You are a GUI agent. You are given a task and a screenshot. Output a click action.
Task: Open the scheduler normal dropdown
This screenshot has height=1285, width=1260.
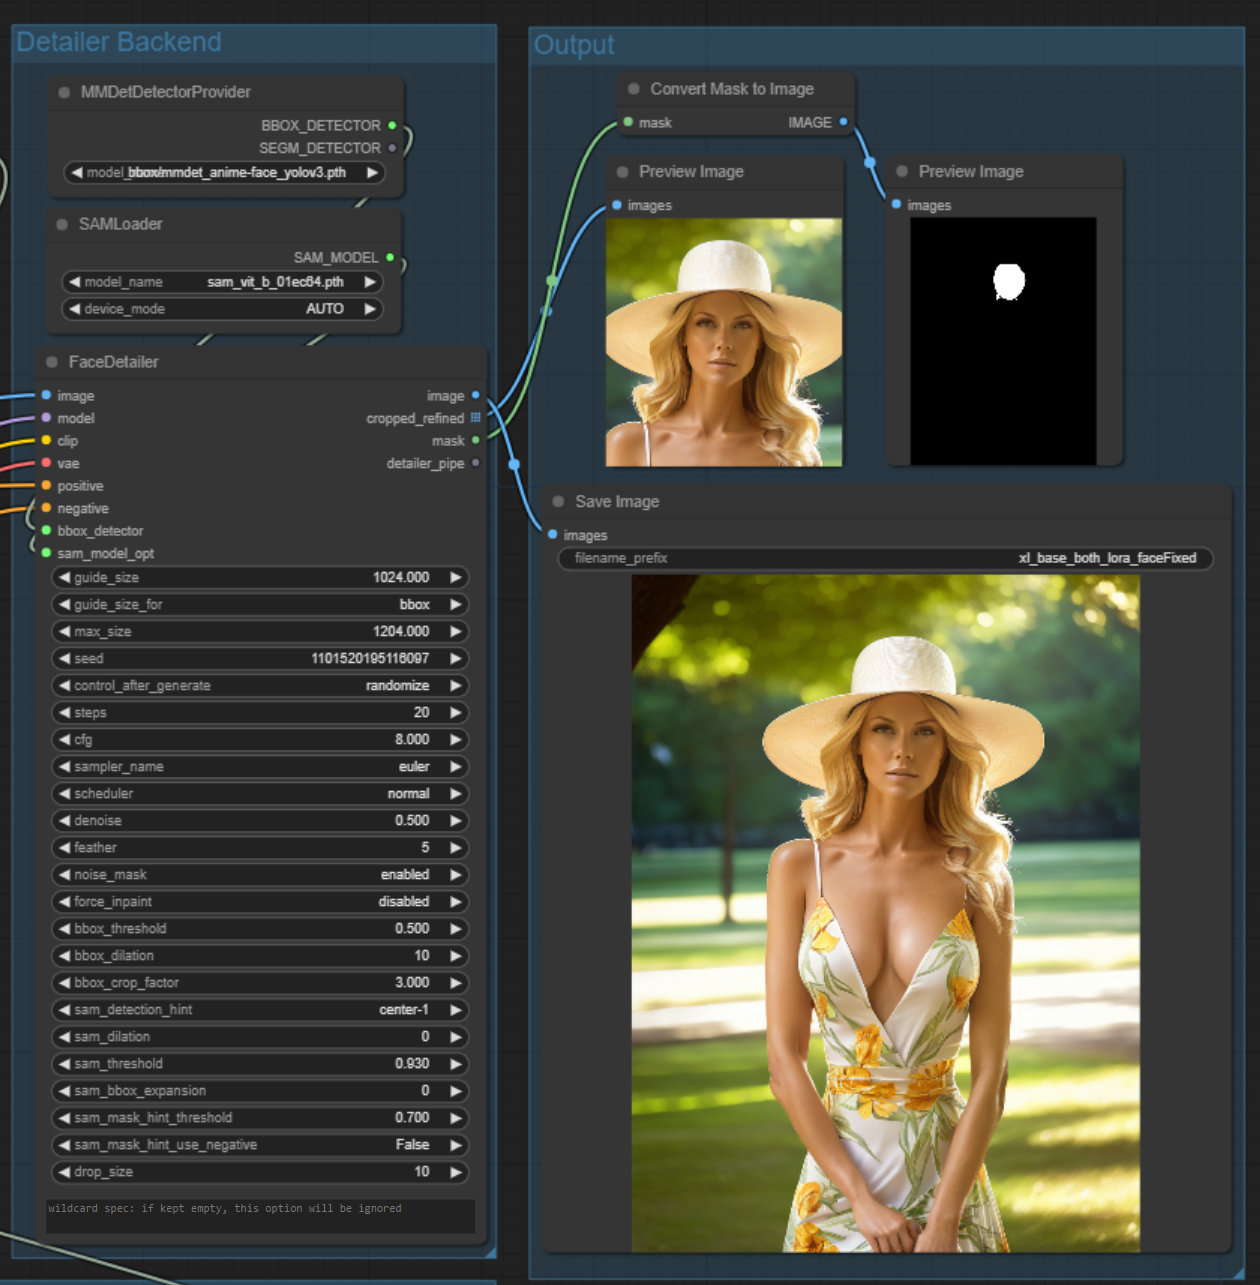click(x=260, y=793)
